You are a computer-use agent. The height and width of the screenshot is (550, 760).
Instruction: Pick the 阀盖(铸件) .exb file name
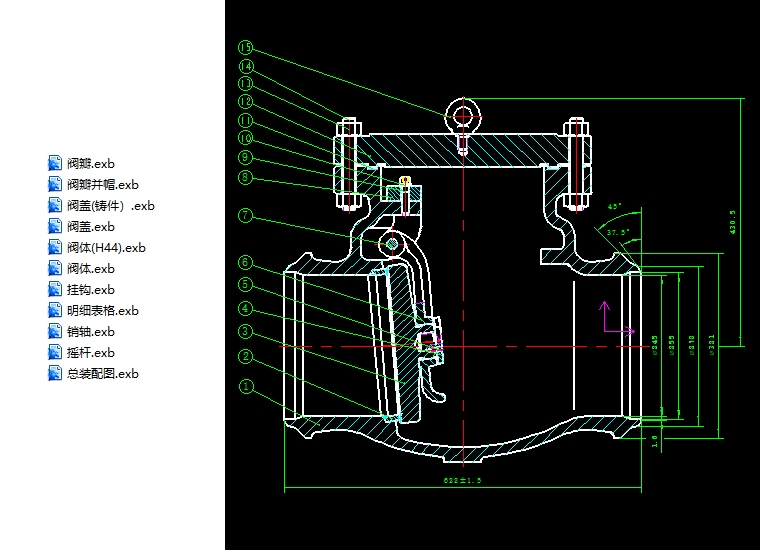point(111,205)
